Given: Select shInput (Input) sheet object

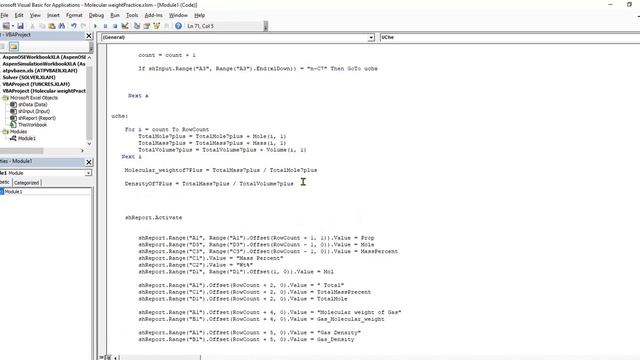Looking at the screenshot, I should point(34,111).
